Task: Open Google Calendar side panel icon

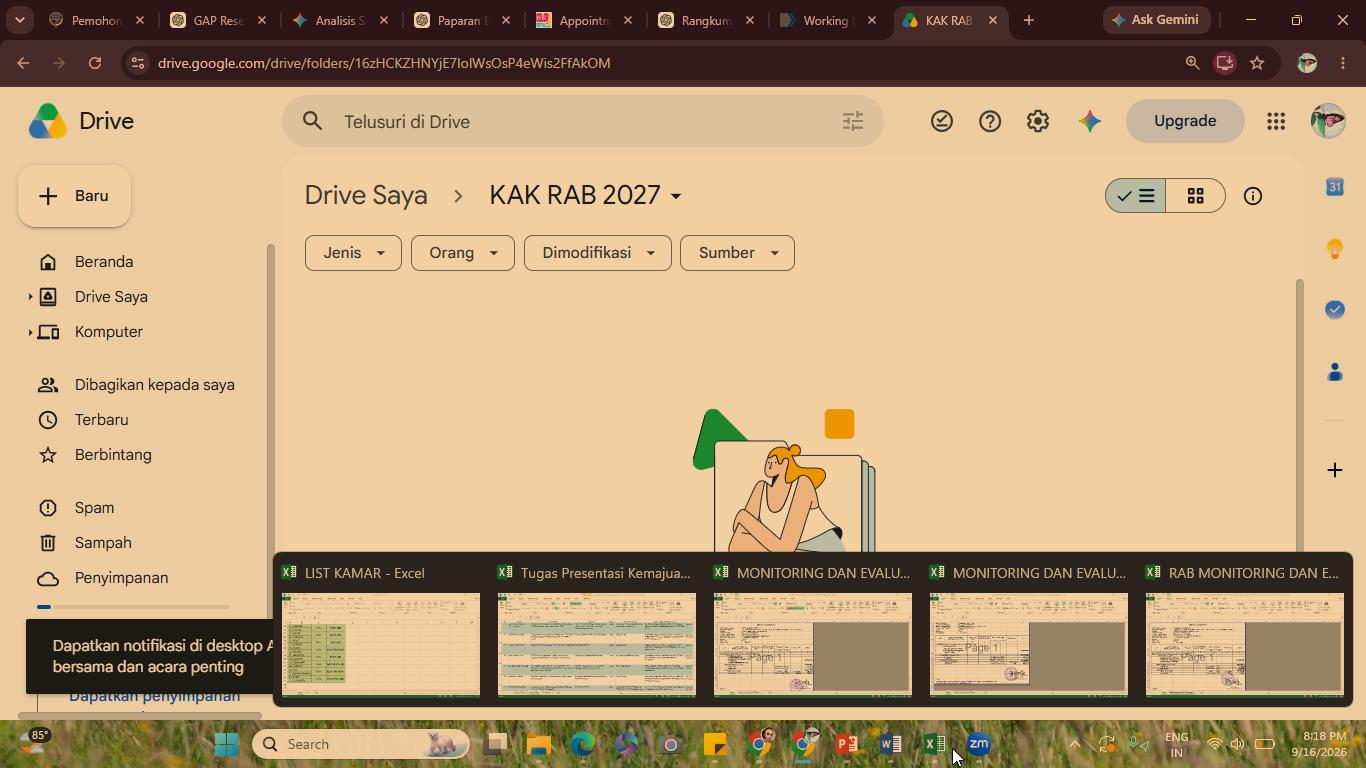Action: click(1335, 187)
